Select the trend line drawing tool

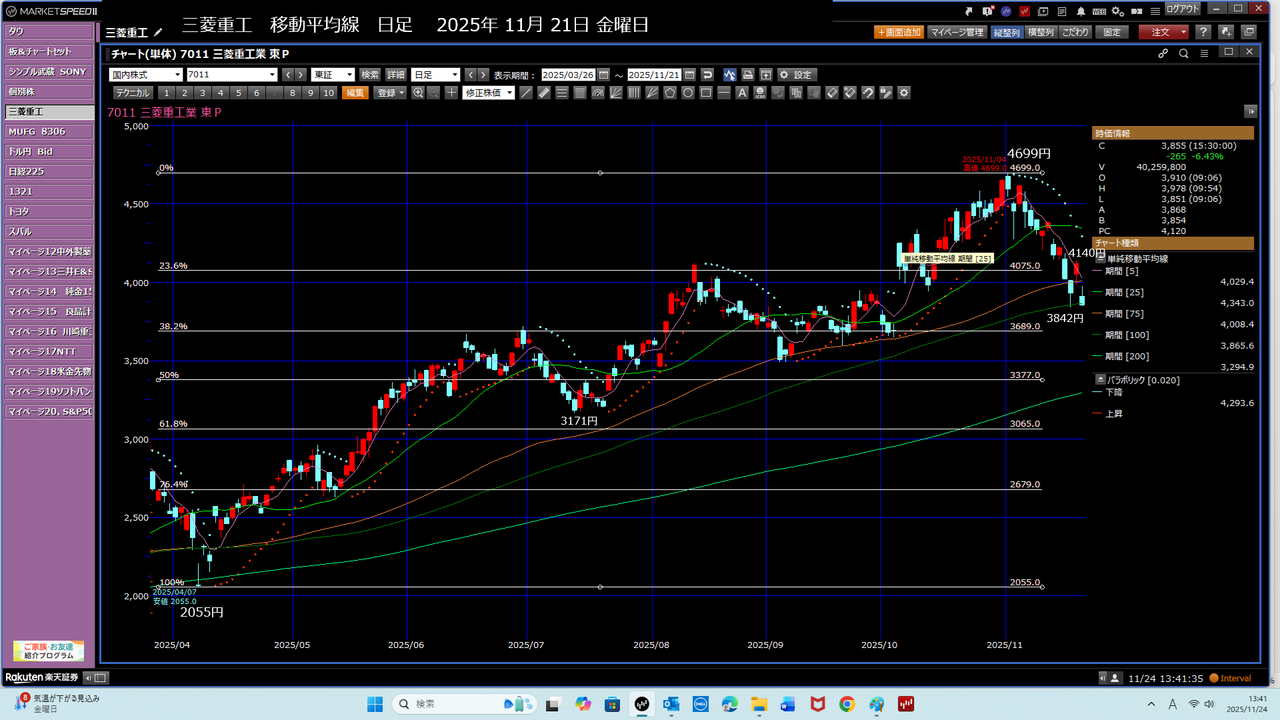[526, 93]
